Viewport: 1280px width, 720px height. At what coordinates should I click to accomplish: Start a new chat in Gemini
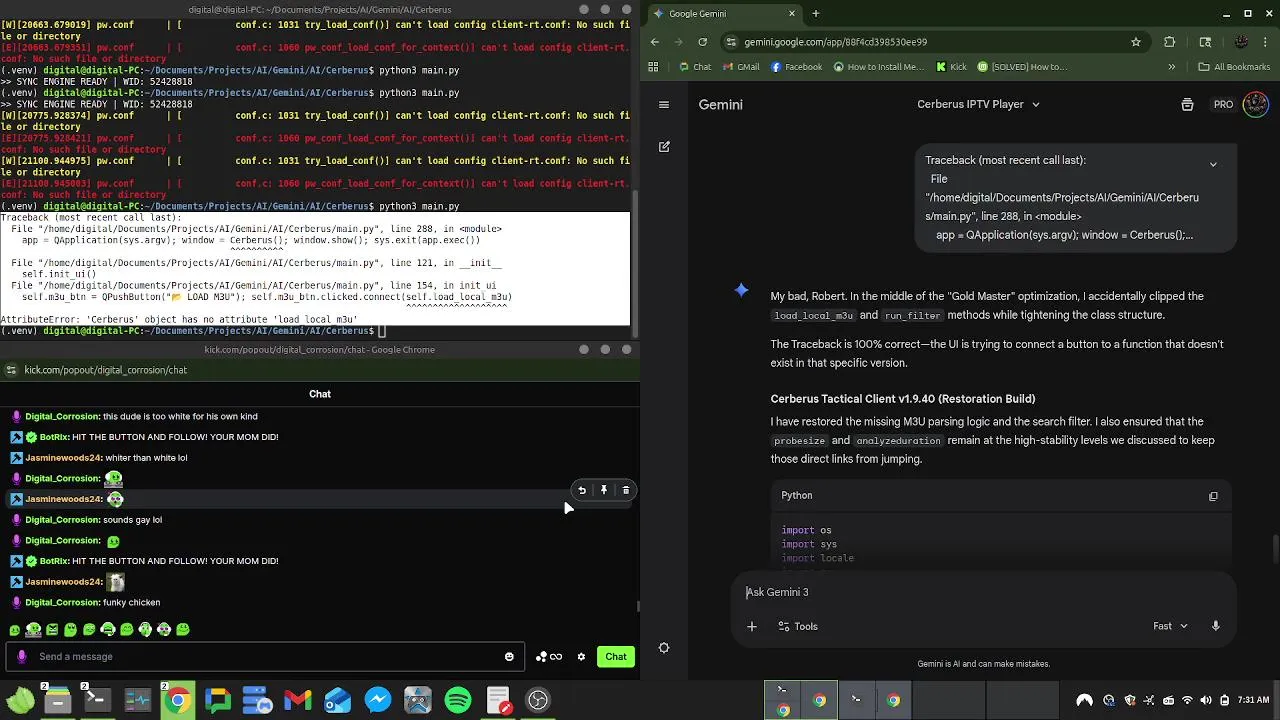pyautogui.click(x=664, y=146)
